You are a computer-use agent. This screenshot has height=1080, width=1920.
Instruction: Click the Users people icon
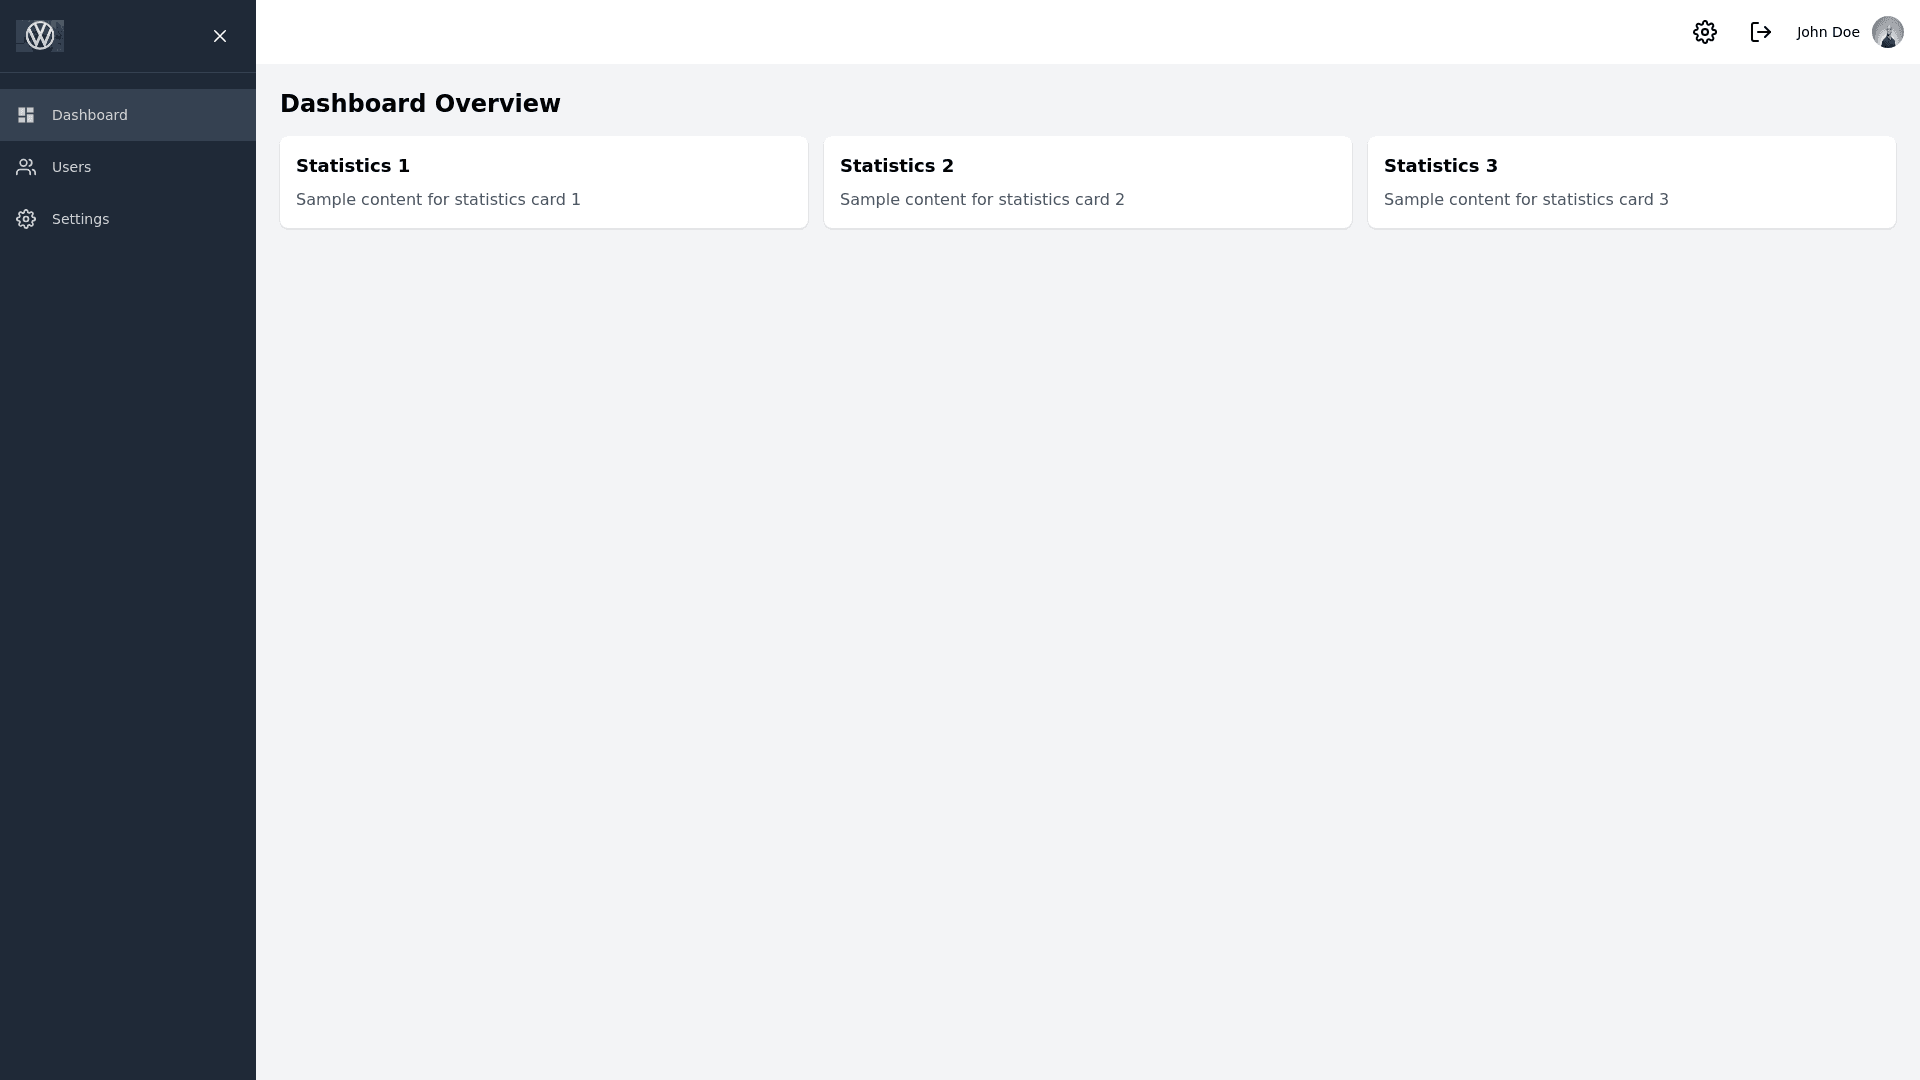pos(26,167)
